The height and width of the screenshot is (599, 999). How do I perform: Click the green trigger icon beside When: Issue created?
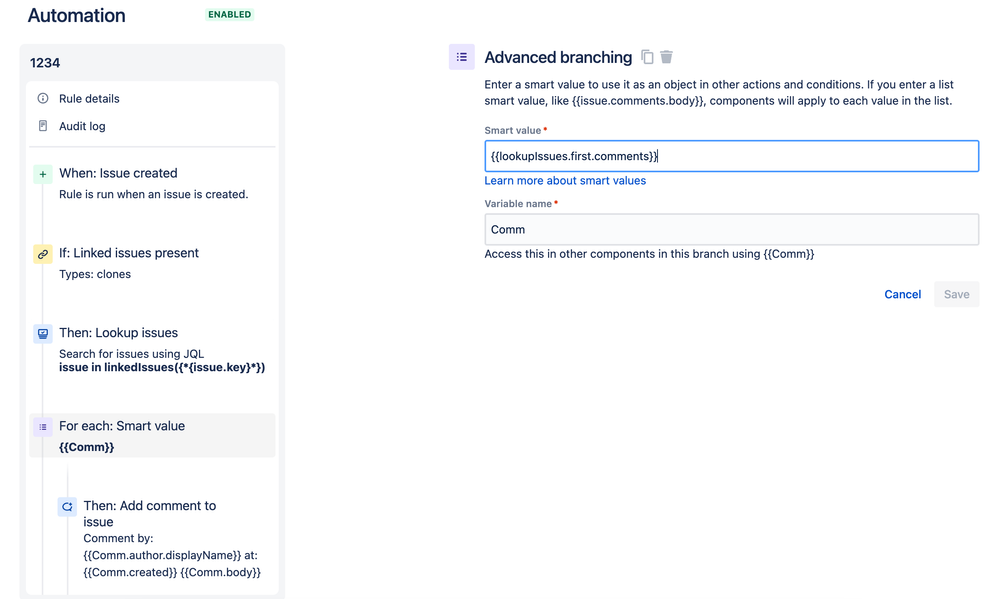[41, 173]
